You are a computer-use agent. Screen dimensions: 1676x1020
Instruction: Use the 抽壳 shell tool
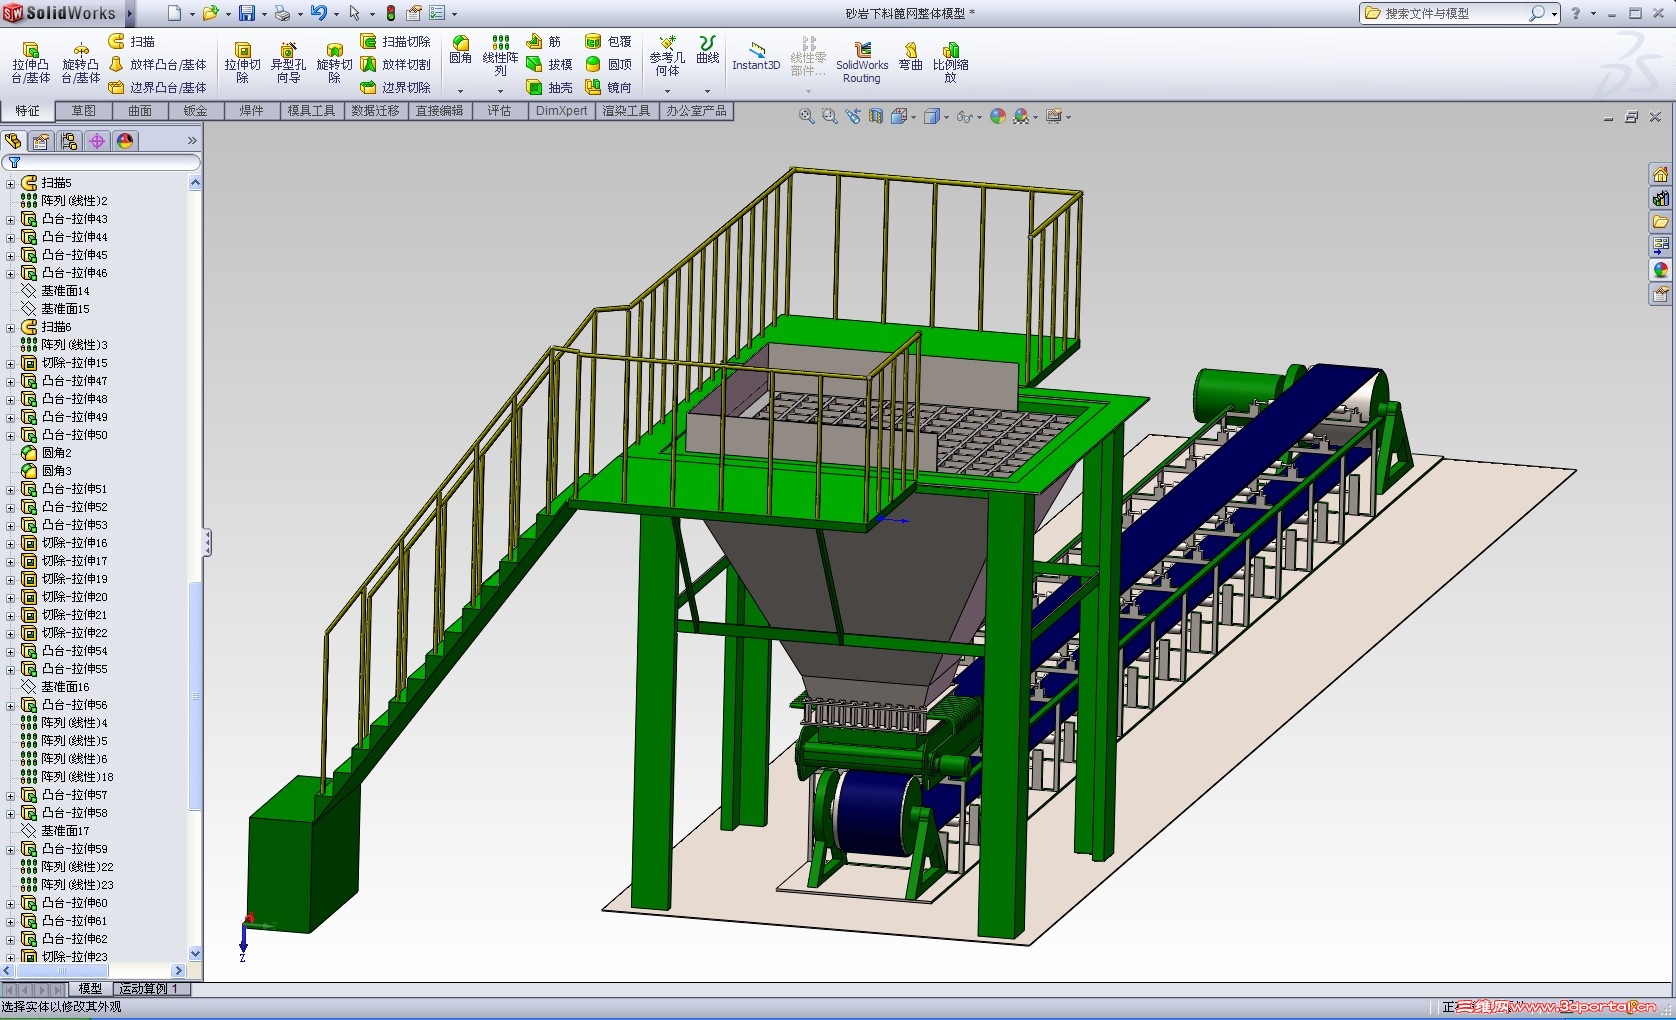549,88
